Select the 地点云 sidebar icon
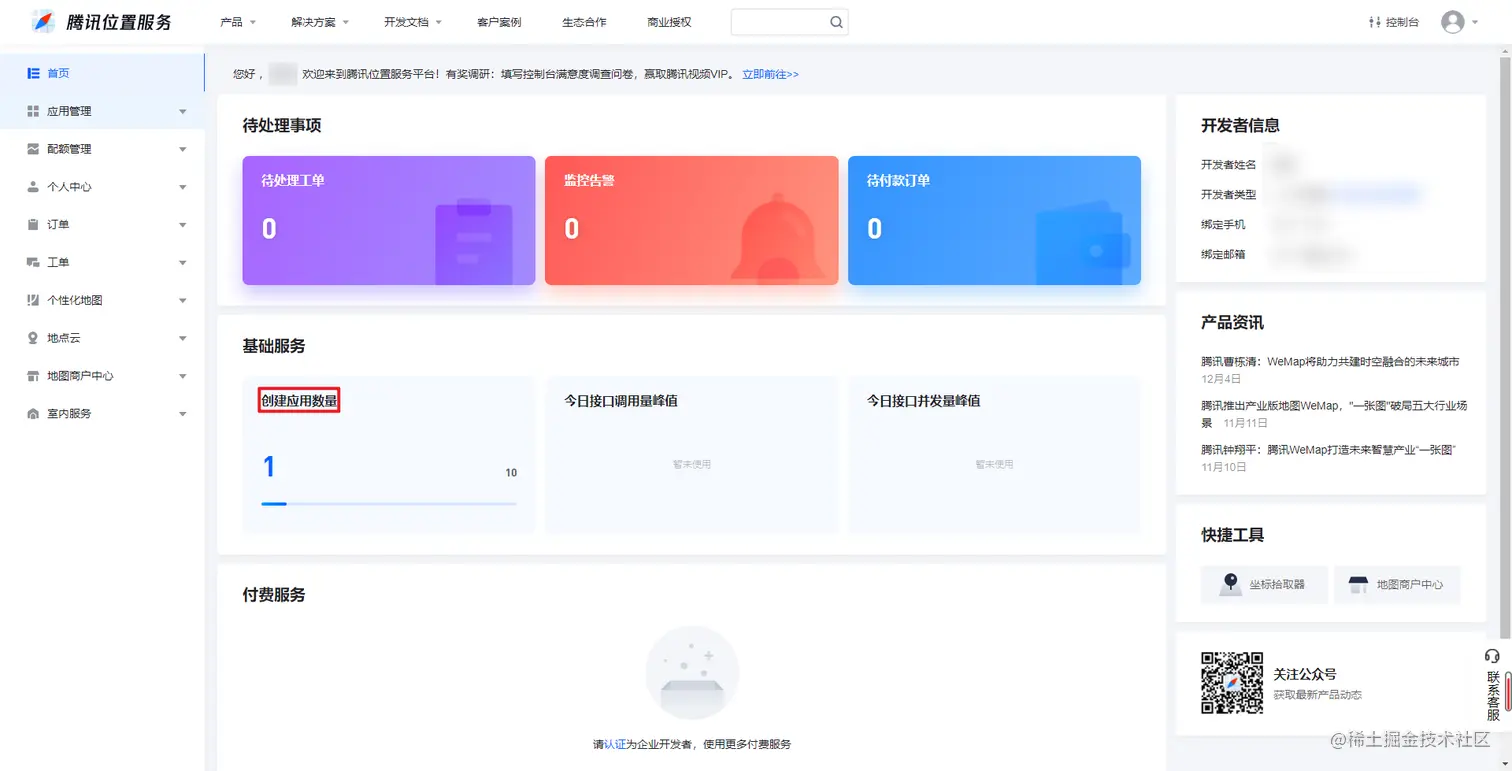Image resolution: width=1512 pixels, height=771 pixels. point(31,338)
